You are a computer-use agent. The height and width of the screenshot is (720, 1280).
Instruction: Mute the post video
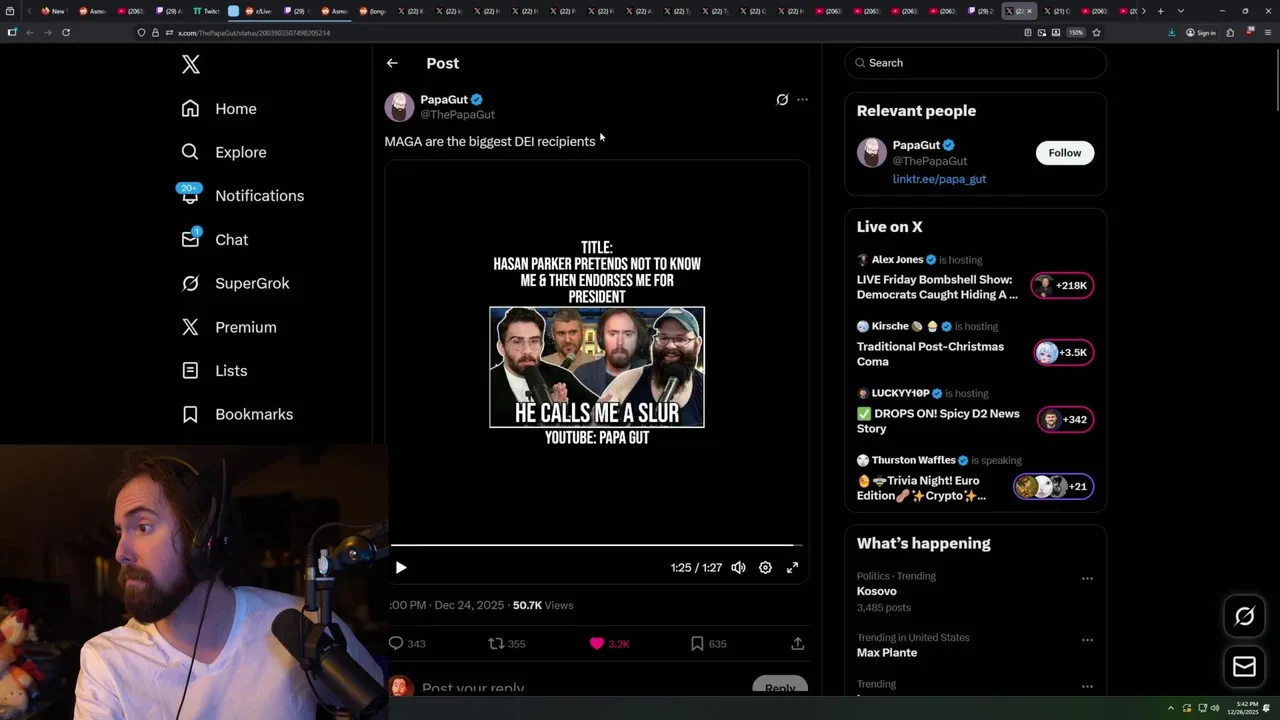pos(738,568)
